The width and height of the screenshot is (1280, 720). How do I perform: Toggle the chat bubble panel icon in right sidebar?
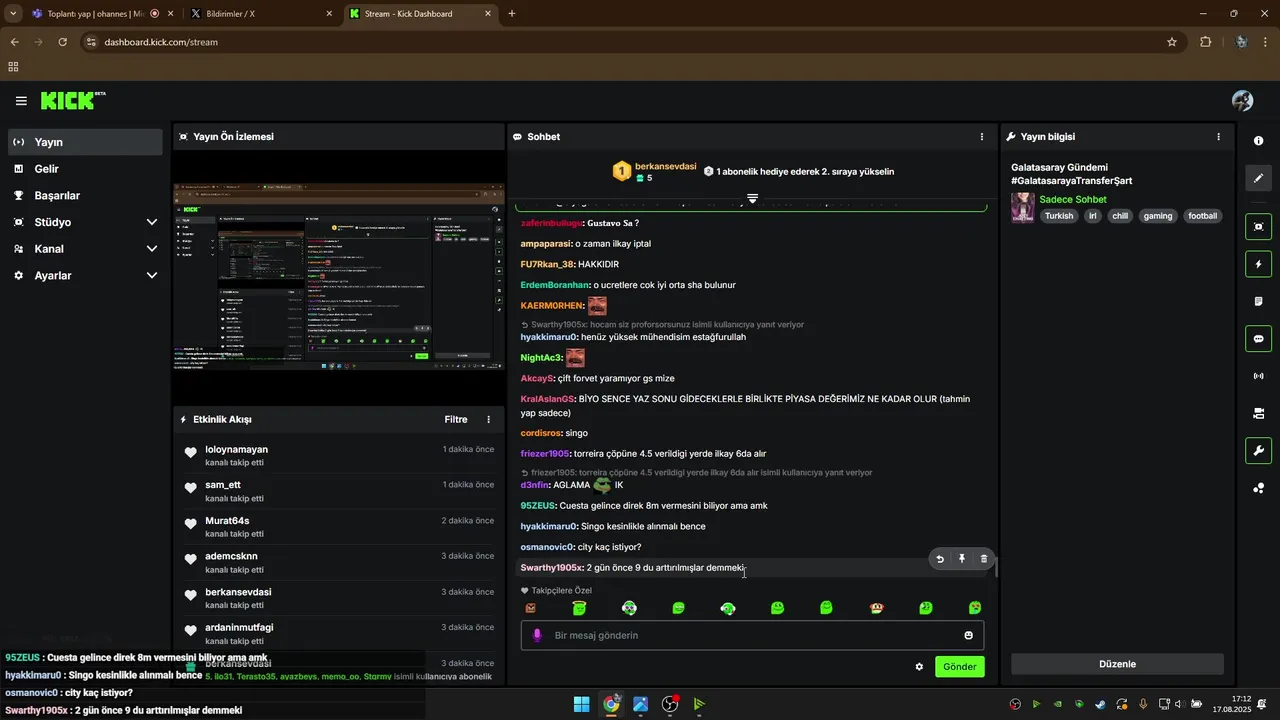tap(1258, 338)
